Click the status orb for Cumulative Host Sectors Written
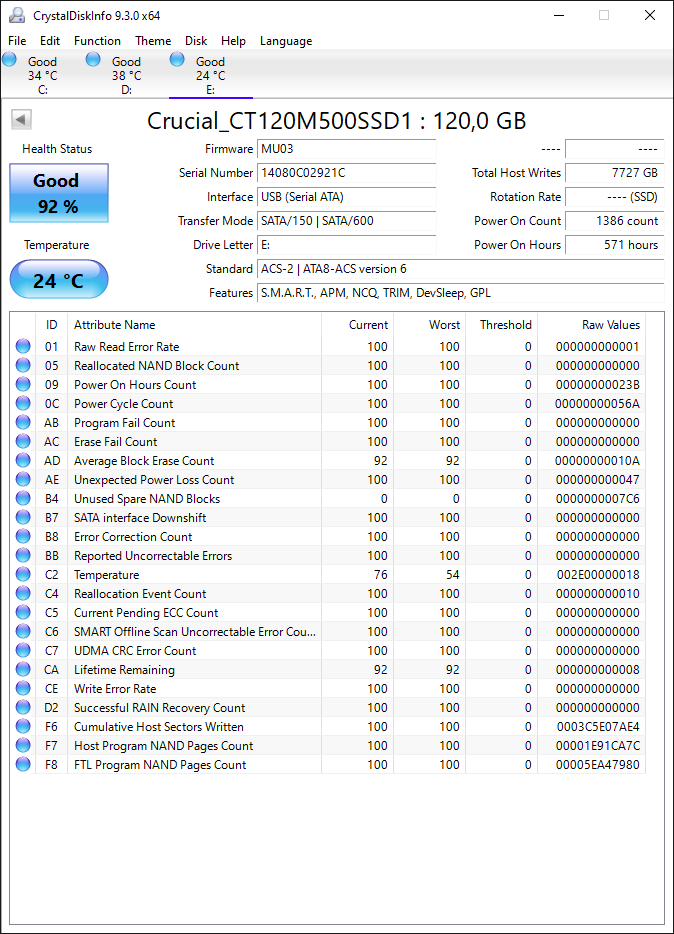Screen dimensions: 674x934 click(x=23, y=727)
